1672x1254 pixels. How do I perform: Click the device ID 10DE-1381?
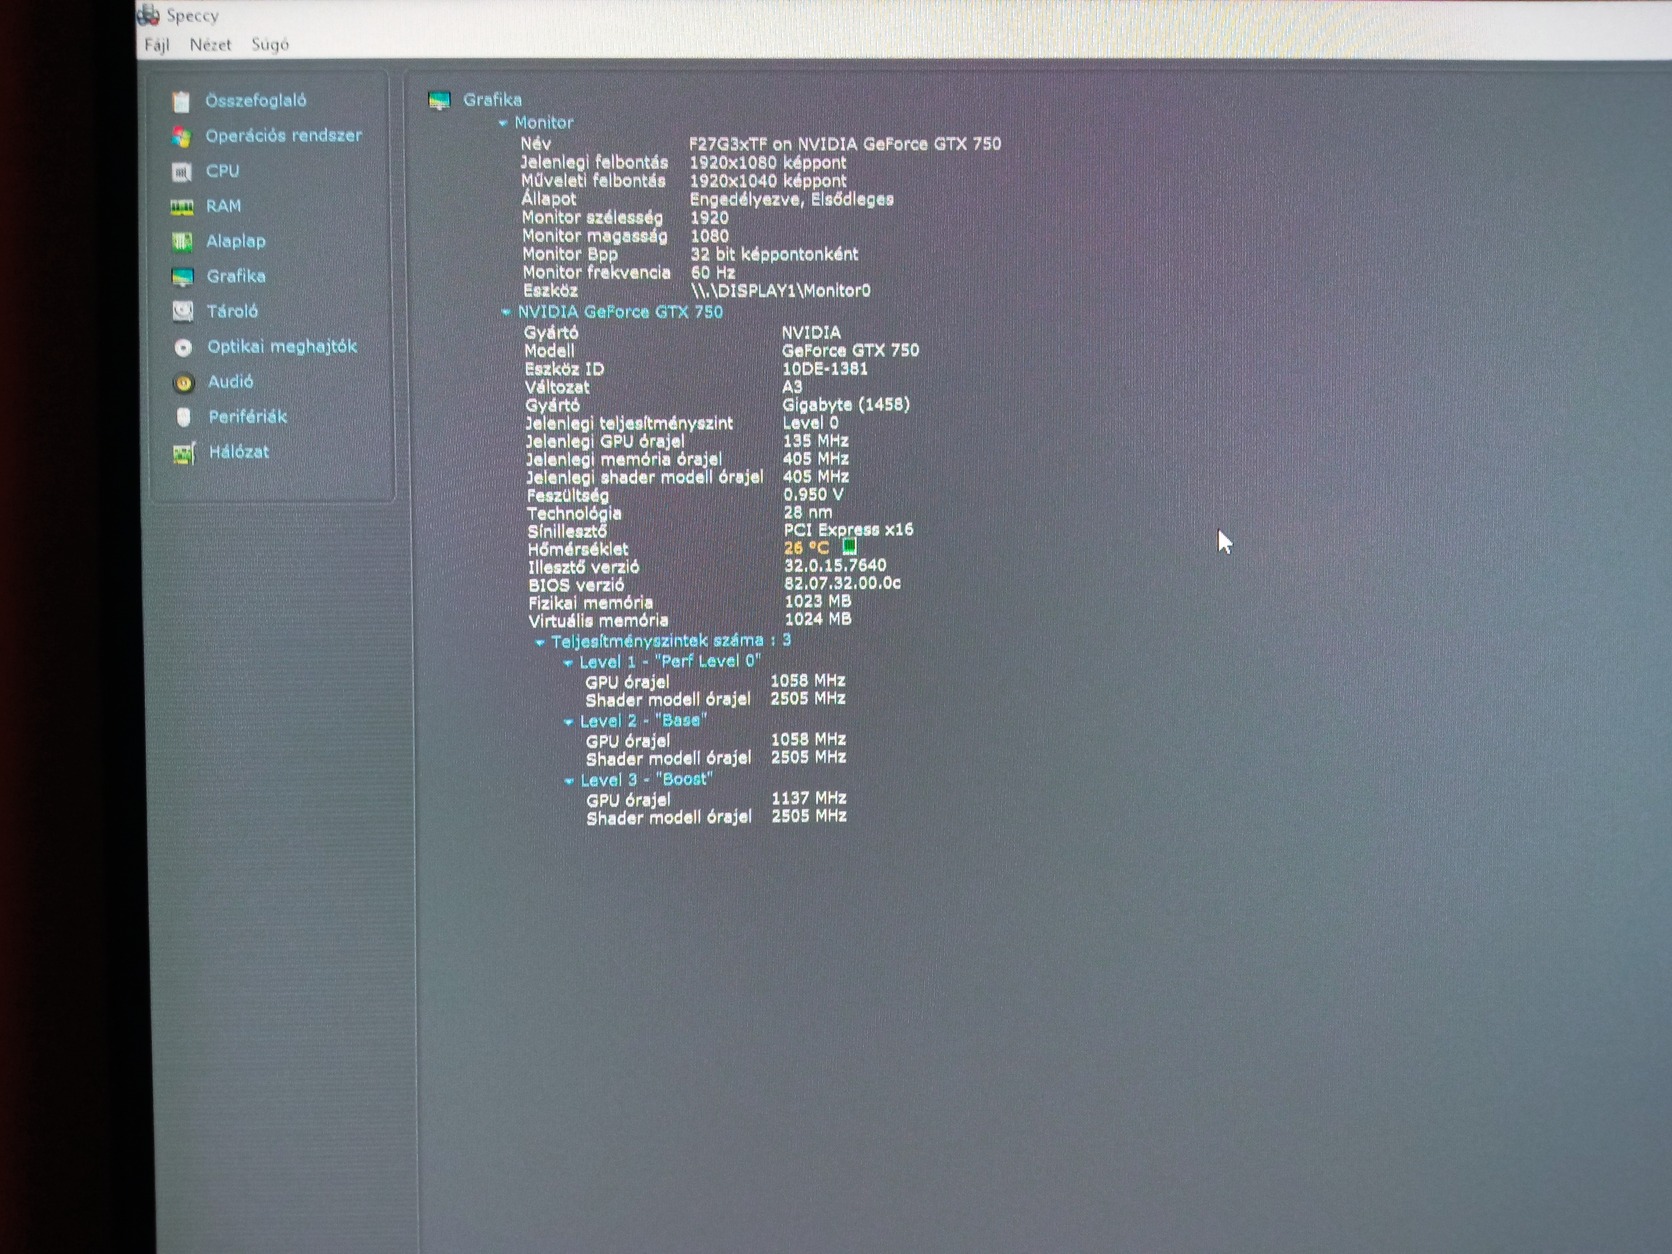(825, 369)
